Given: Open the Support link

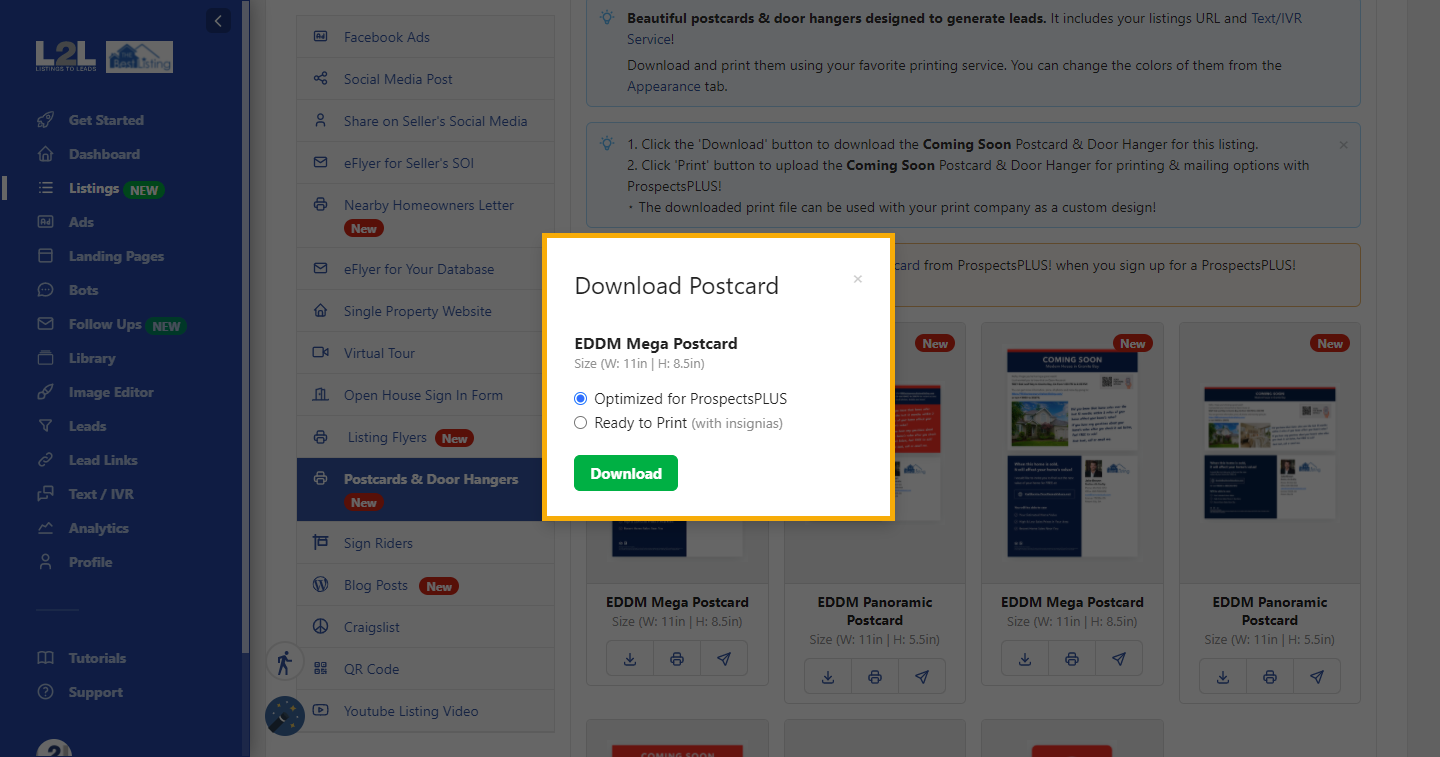Looking at the screenshot, I should pos(95,691).
